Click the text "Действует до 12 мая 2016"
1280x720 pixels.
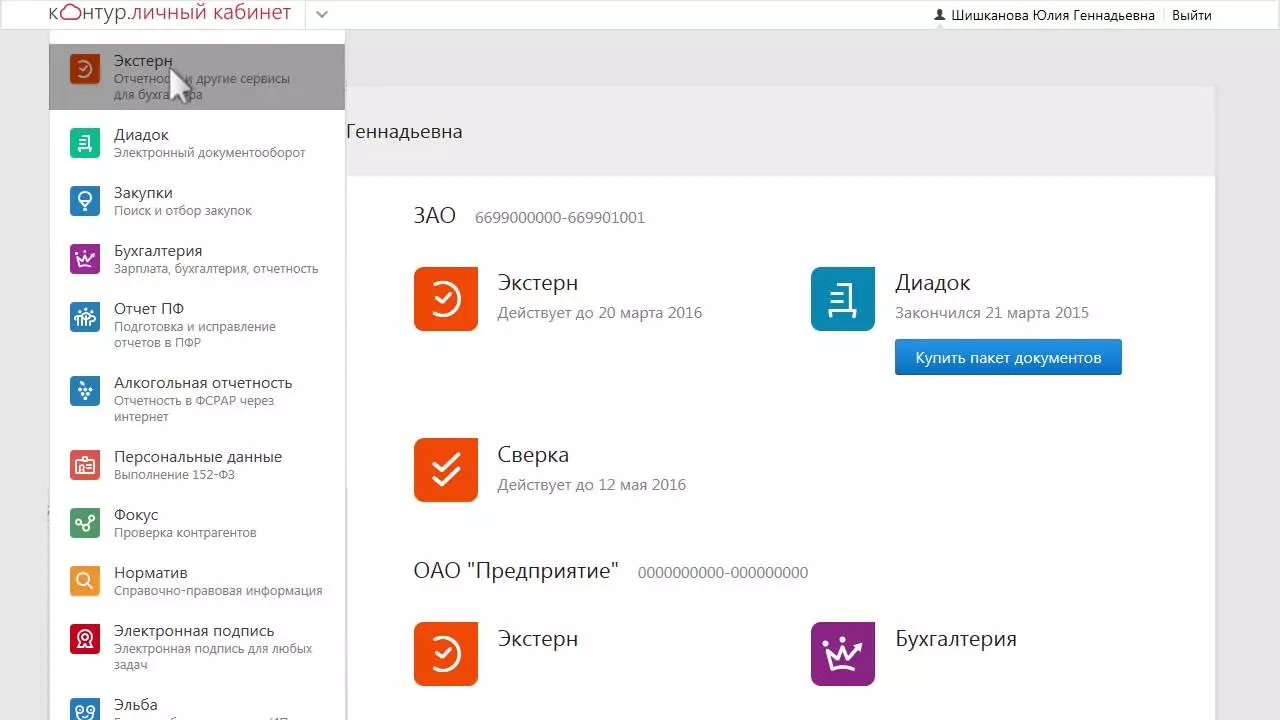pyautogui.click(x=592, y=485)
